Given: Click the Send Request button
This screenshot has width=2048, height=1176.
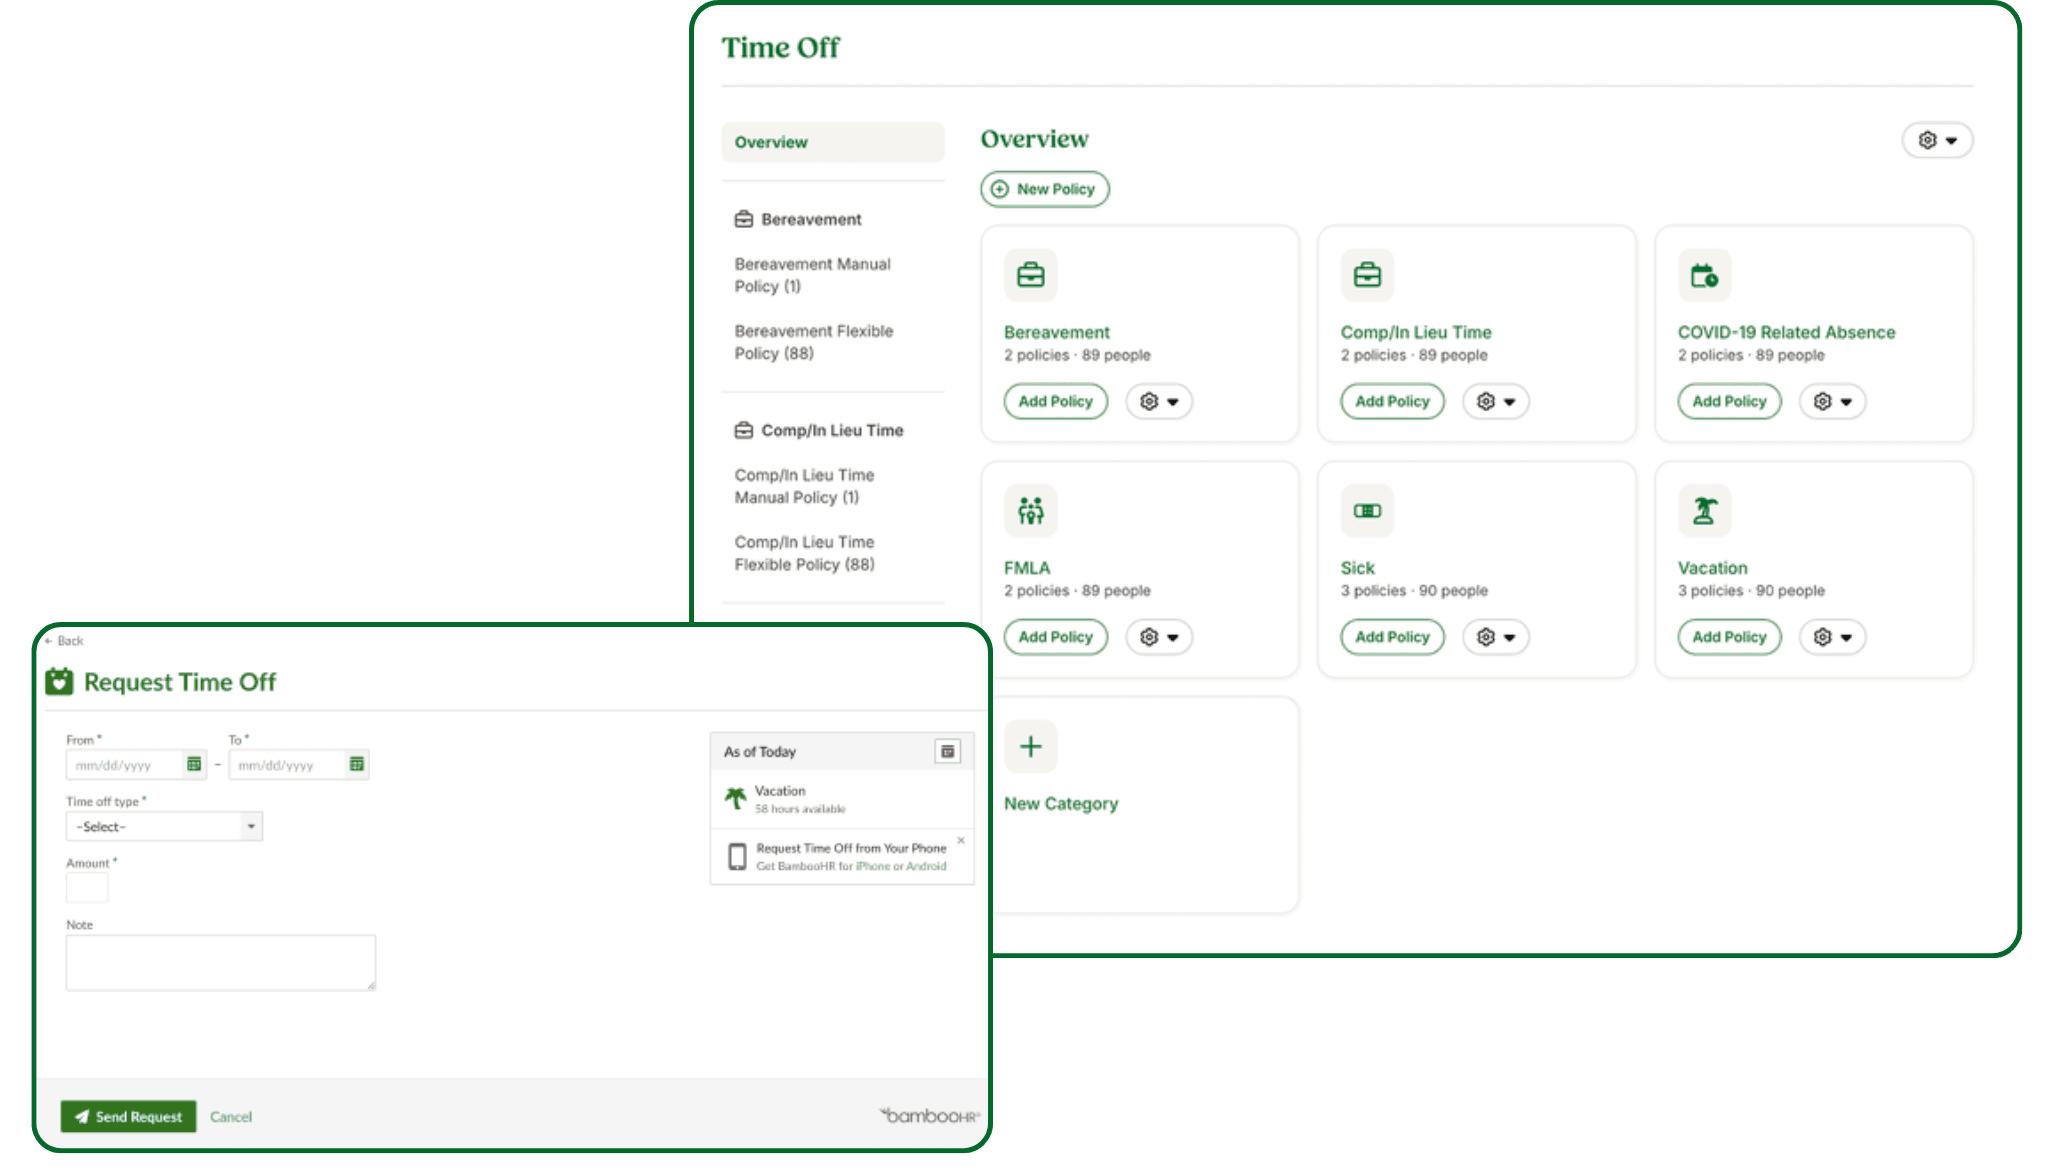Looking at the screenshot, I should 128,1116.
